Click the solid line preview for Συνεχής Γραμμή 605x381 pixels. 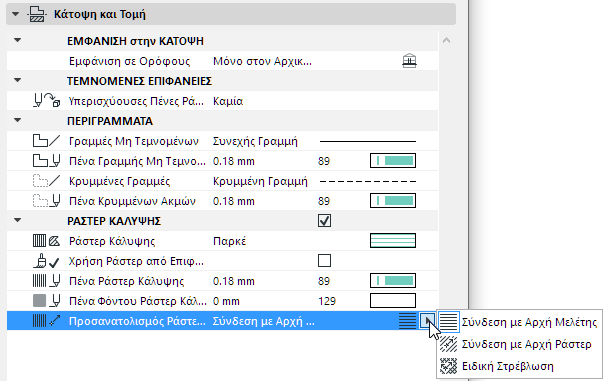[x=368, y=141]
